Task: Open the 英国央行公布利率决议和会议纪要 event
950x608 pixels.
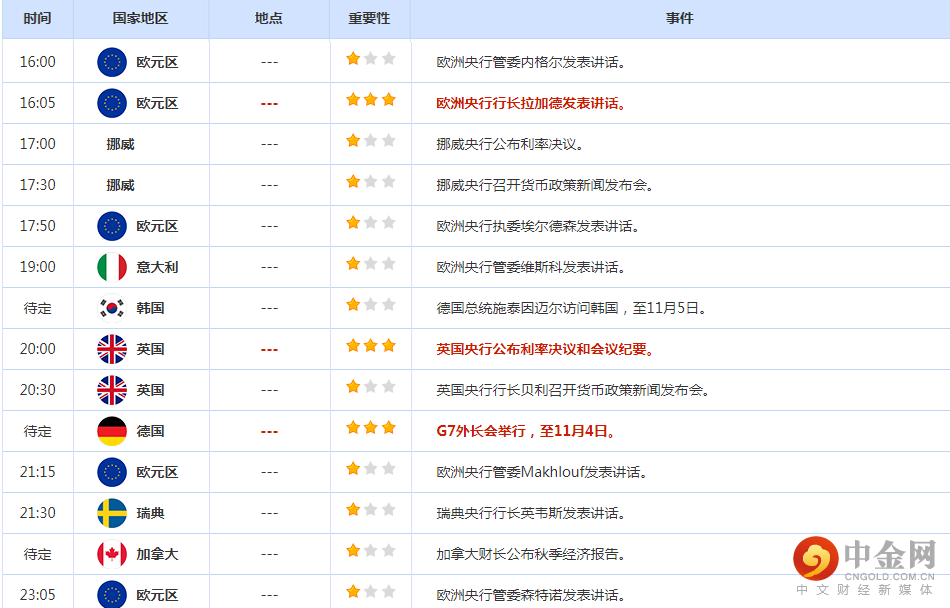Action: coord(545,349)
